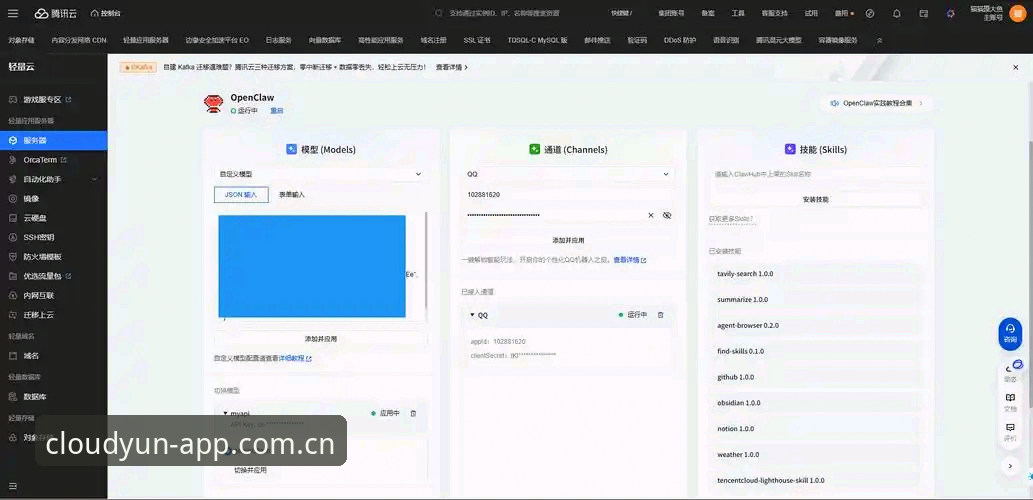Collapse the shortcut bar with double chevron
Screen dimensions: 1033x500
click(879, 40)
